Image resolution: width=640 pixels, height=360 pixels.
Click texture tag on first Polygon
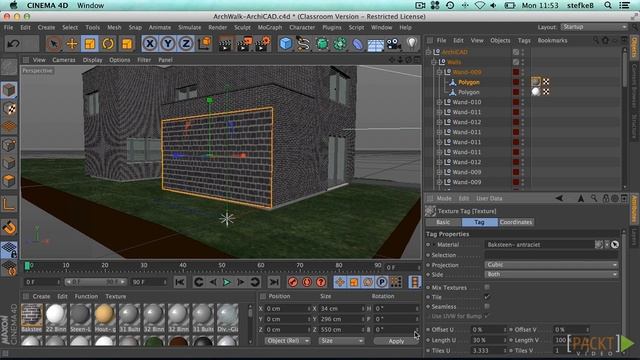pos(536,82)
